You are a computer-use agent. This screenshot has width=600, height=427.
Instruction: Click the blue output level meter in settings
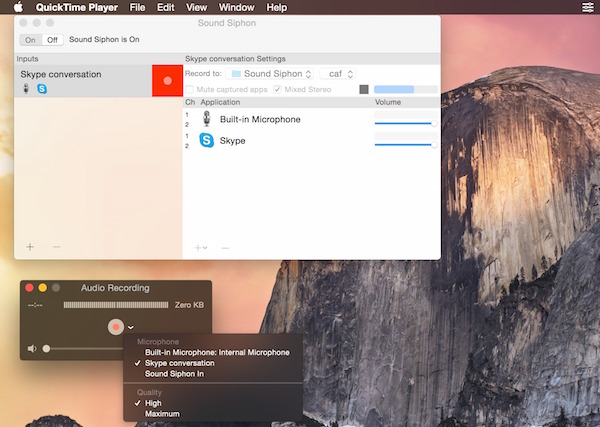point(406,89)
